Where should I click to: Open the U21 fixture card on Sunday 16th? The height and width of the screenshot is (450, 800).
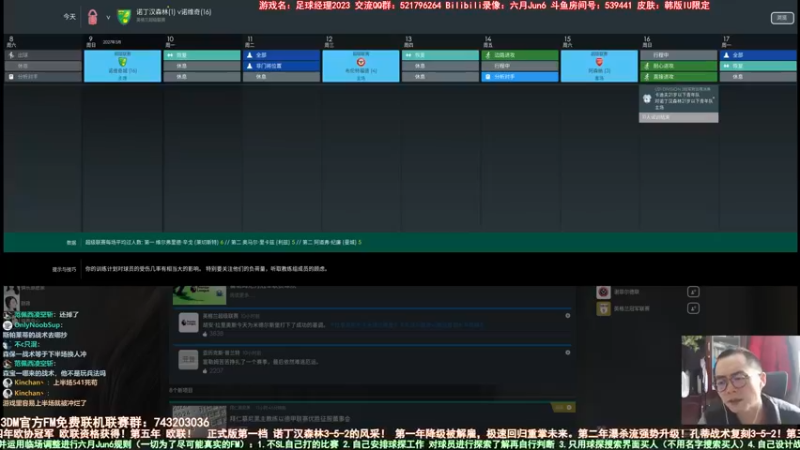[679, 99]
